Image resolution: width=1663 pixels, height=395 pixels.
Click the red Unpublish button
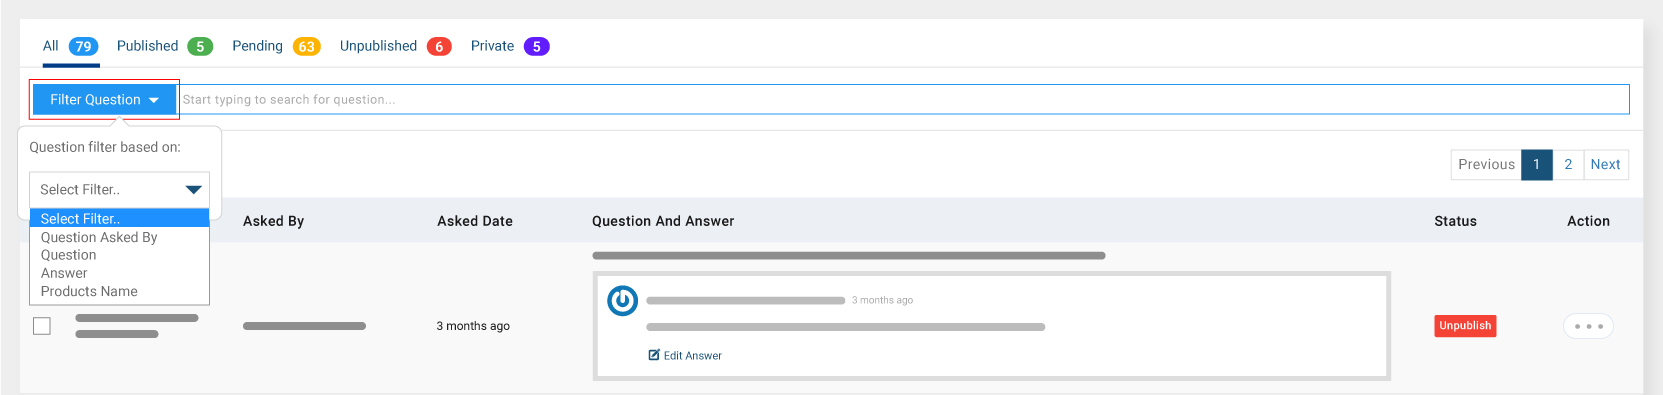(1465, 326)
